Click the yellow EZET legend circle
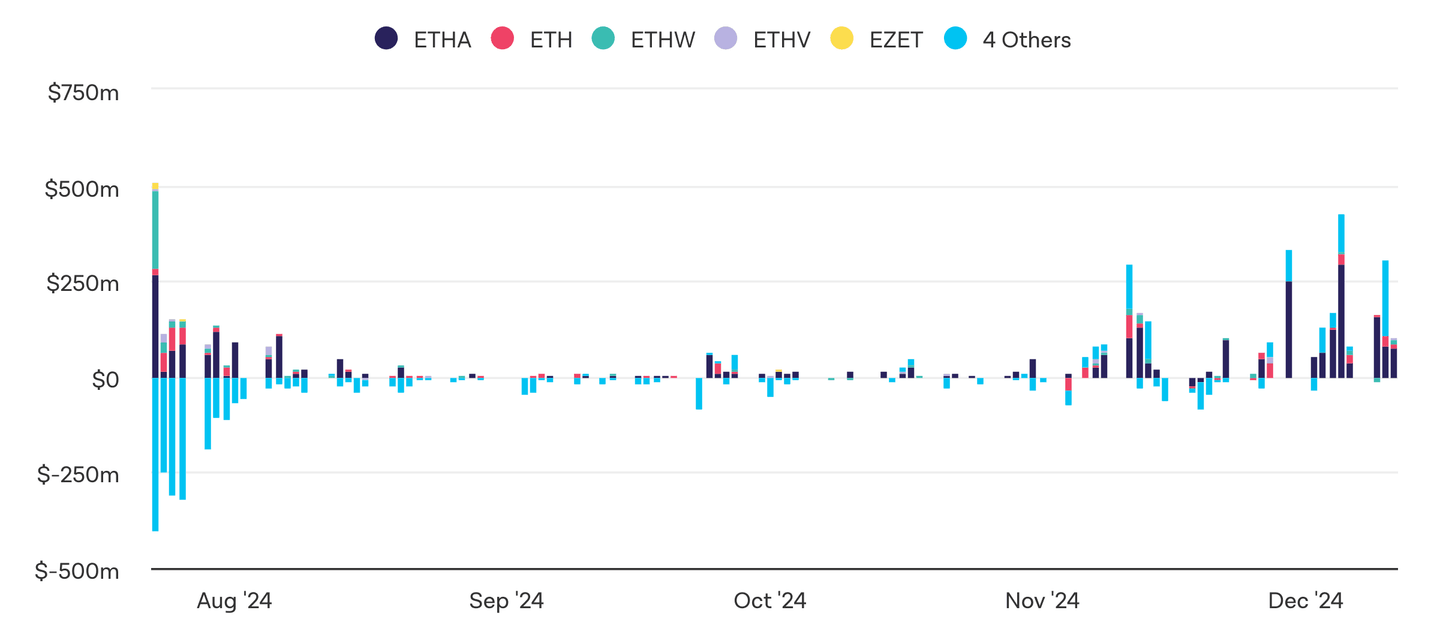Viewport: 1440px width, 631px height. pyautogui.click(x=843, y=40)
